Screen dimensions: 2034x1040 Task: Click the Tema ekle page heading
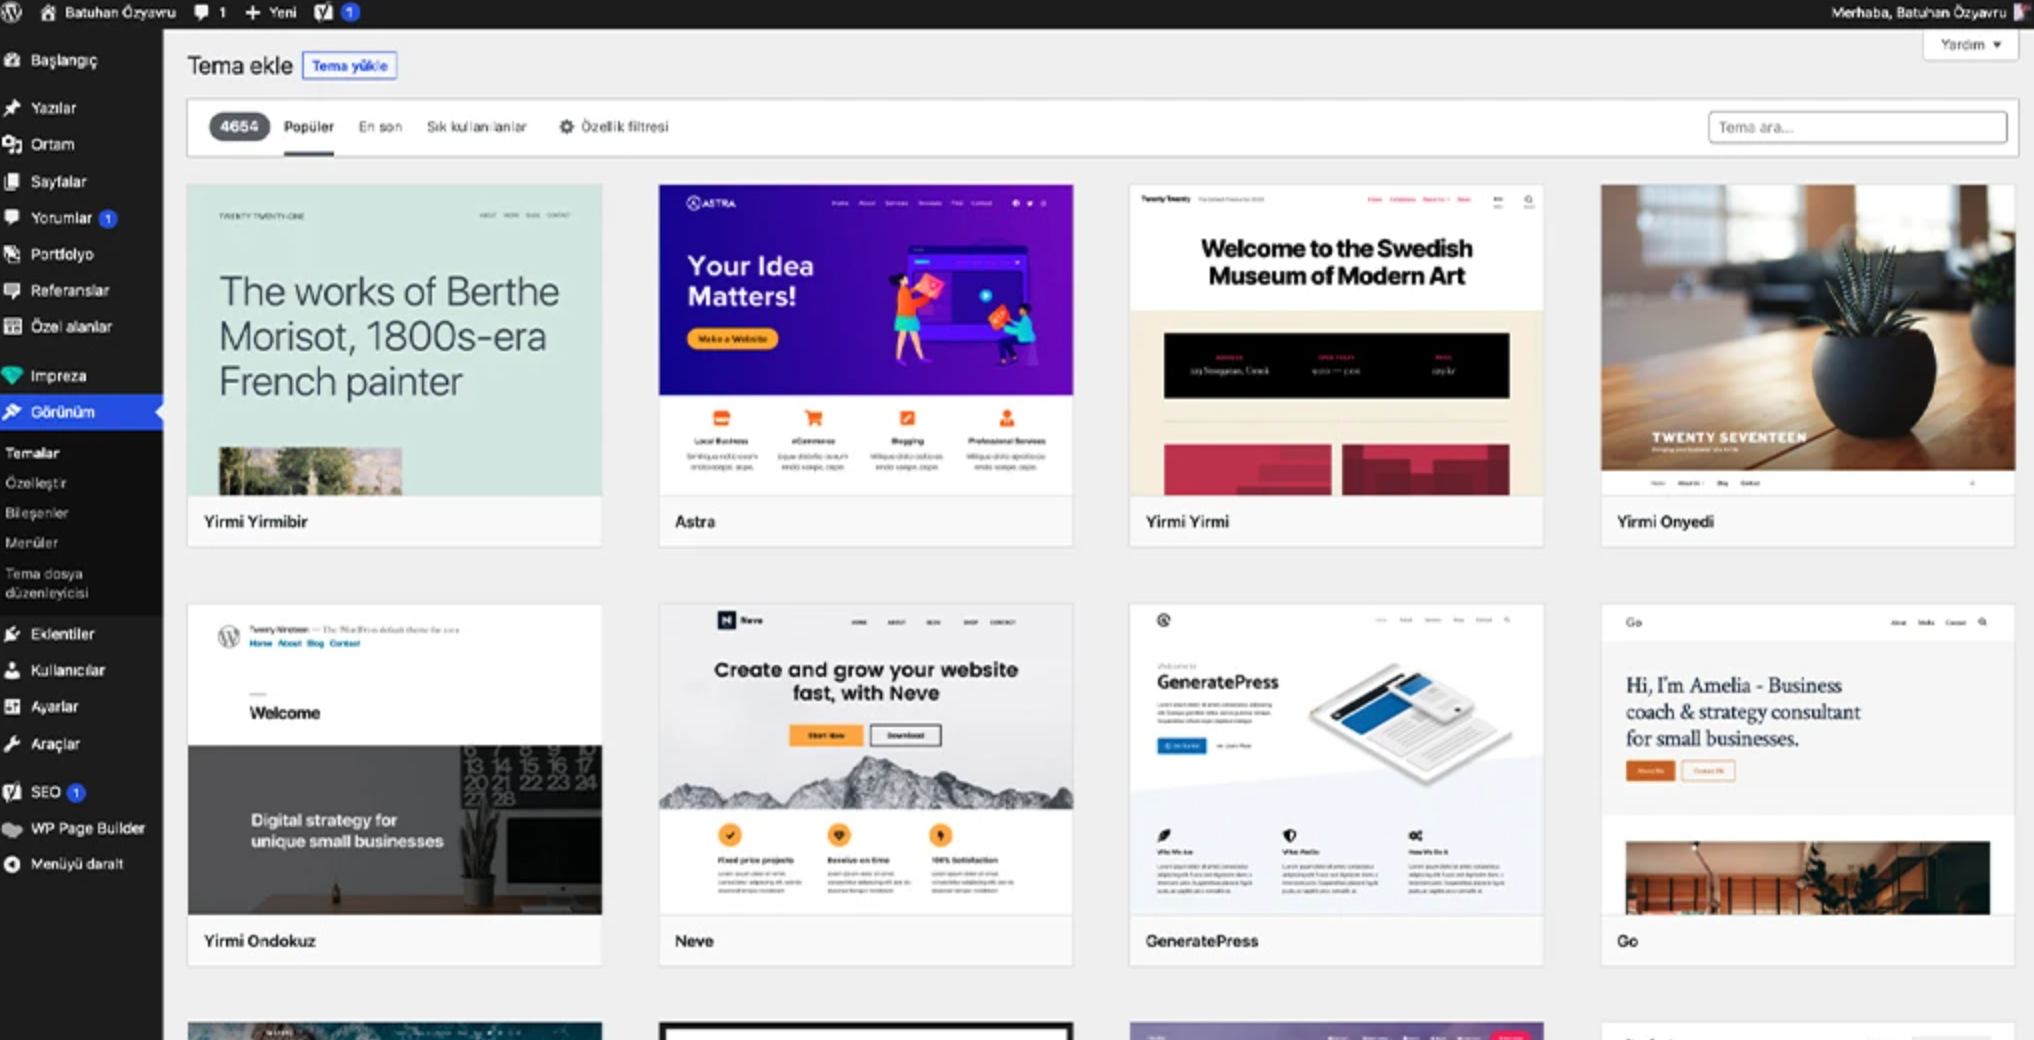(240, 66)
